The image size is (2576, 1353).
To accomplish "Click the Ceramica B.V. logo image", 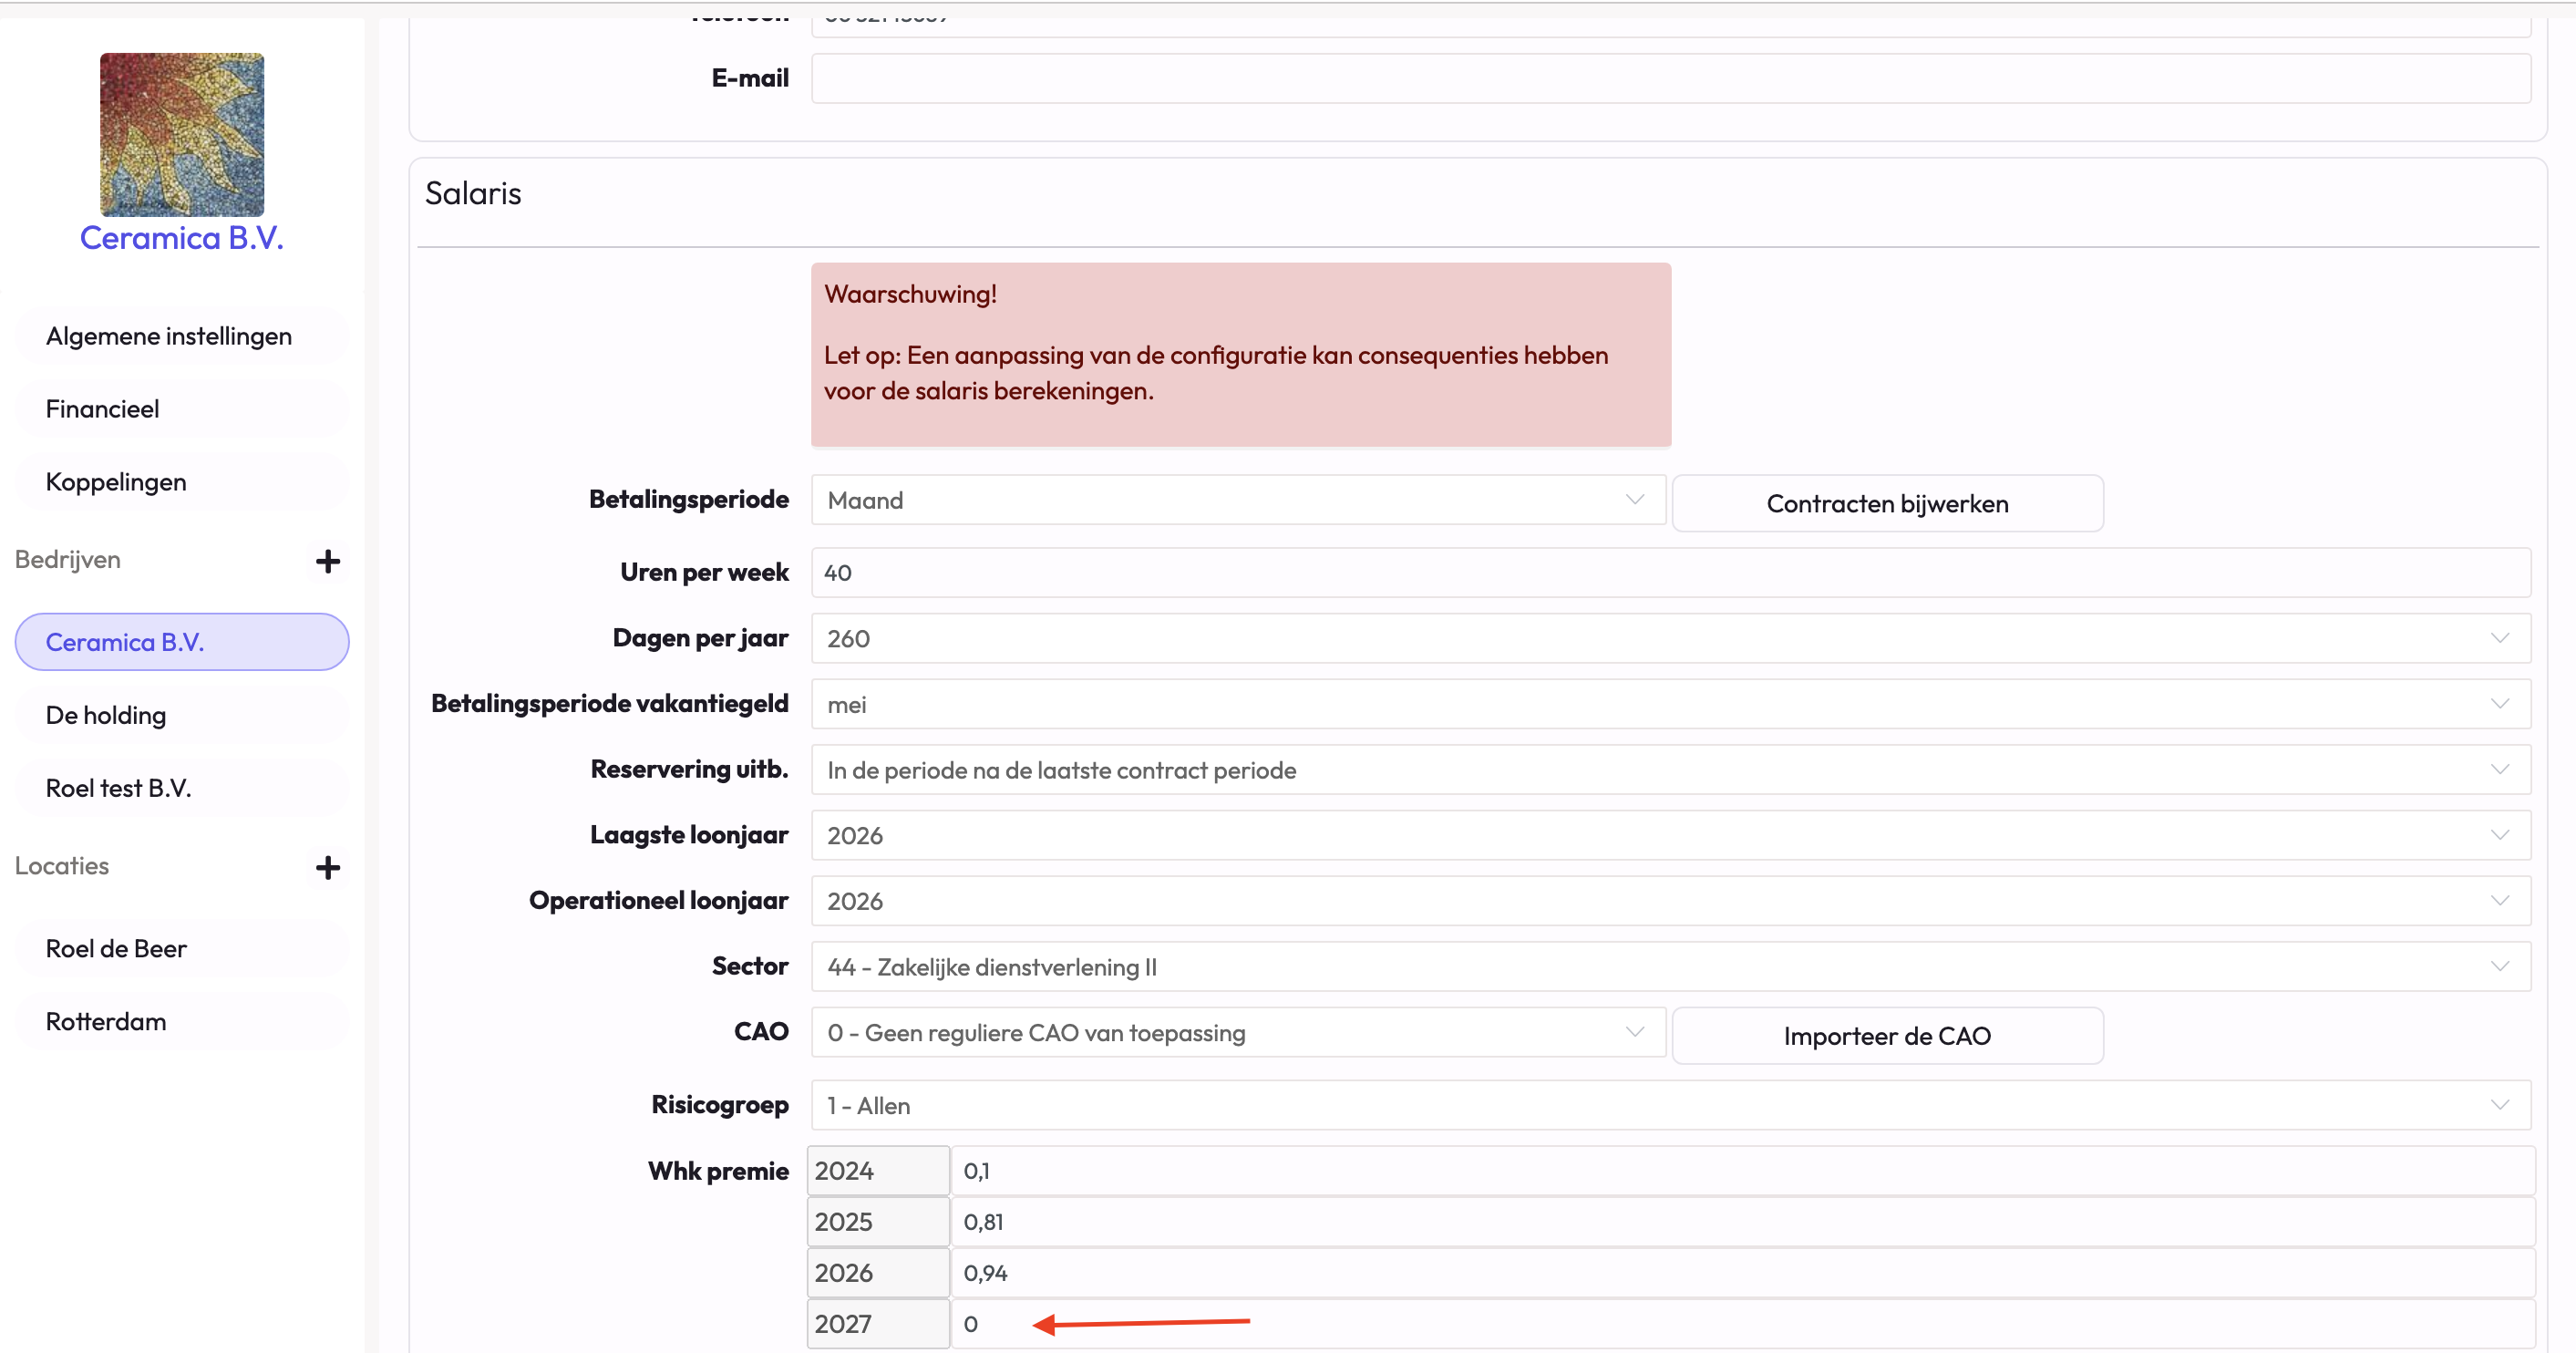I will (x=182, y=135).
